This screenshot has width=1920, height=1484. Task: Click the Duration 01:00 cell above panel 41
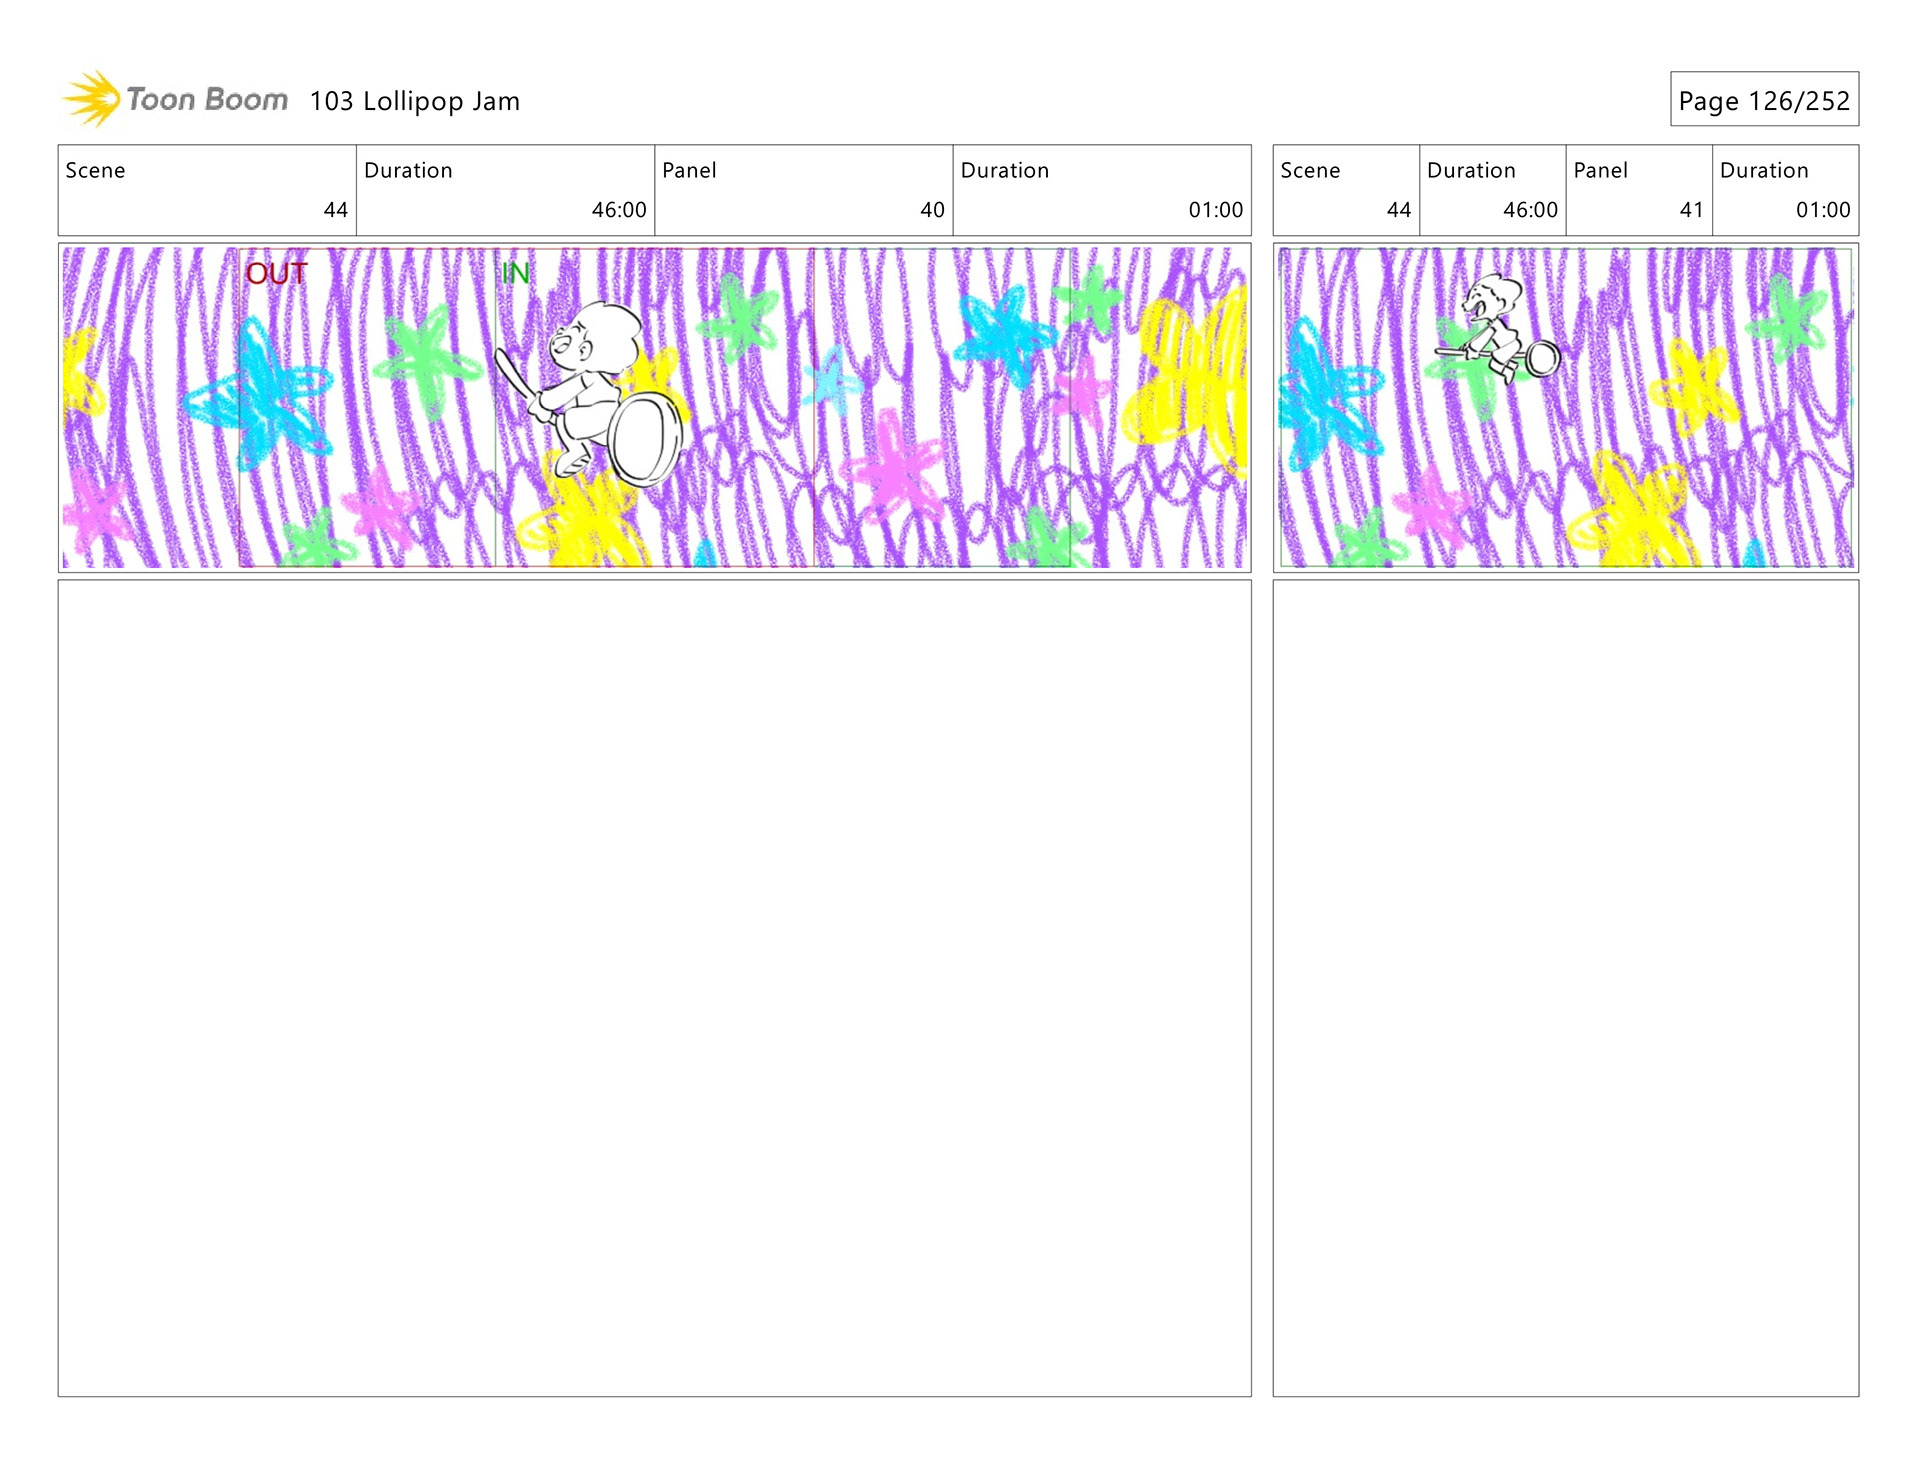pyautogui.click(x=1785, y=190)
